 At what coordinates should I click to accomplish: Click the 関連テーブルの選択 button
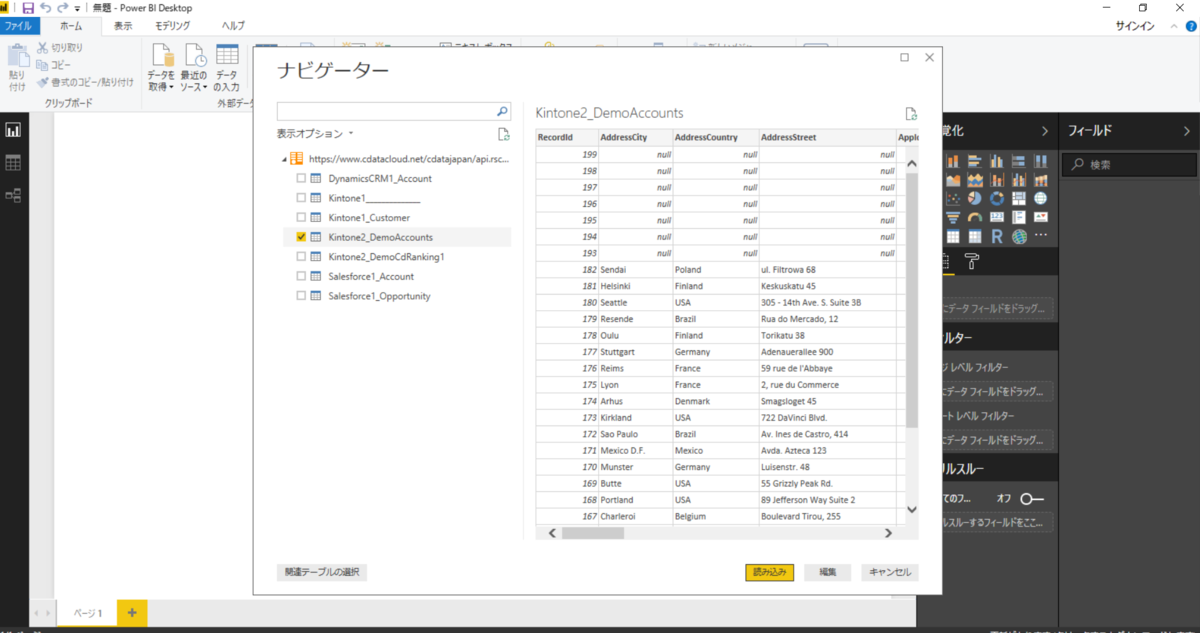point(321,572)
